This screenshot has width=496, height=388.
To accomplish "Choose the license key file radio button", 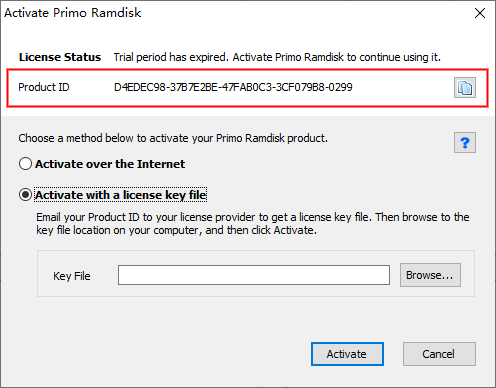I will click(x=25, y=195).
